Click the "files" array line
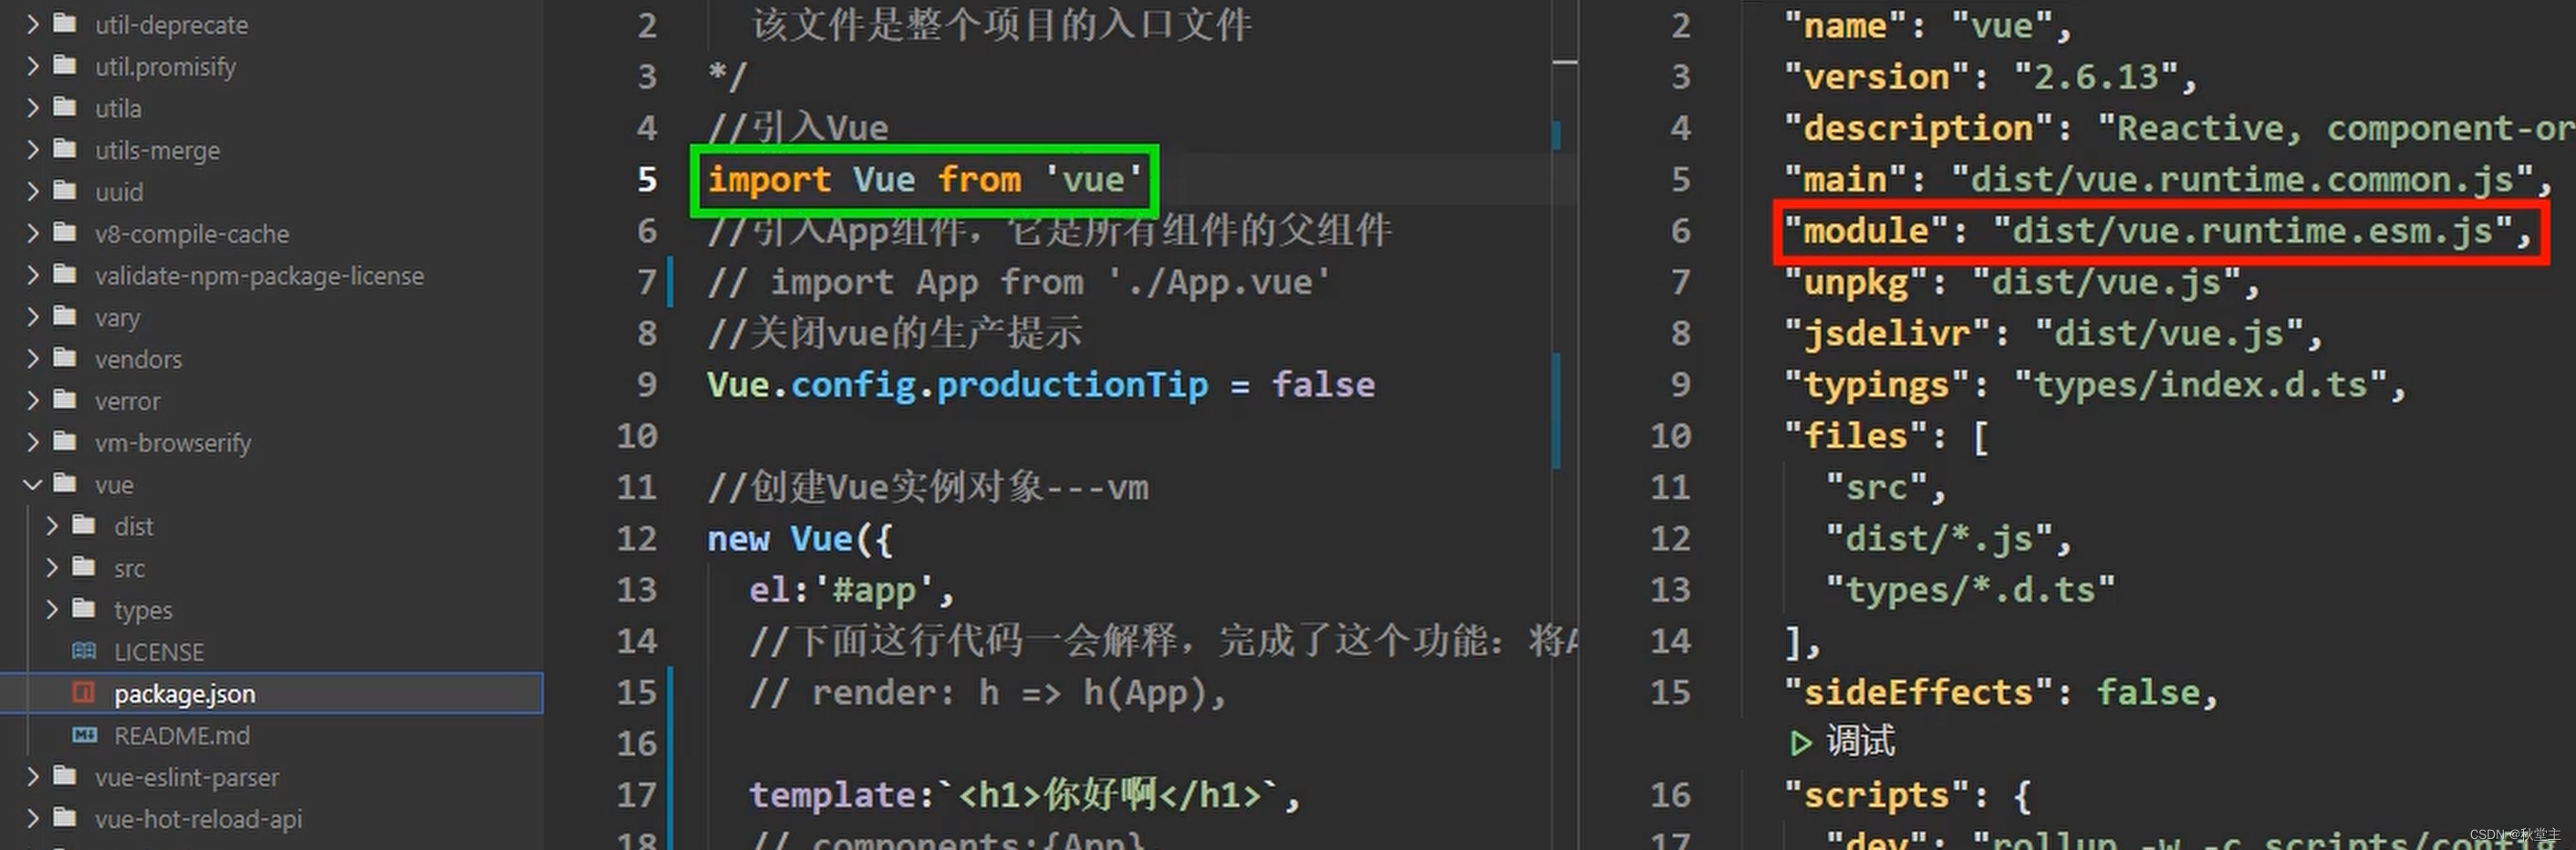Screen dimensions: 2576x850 [1887, 437]
